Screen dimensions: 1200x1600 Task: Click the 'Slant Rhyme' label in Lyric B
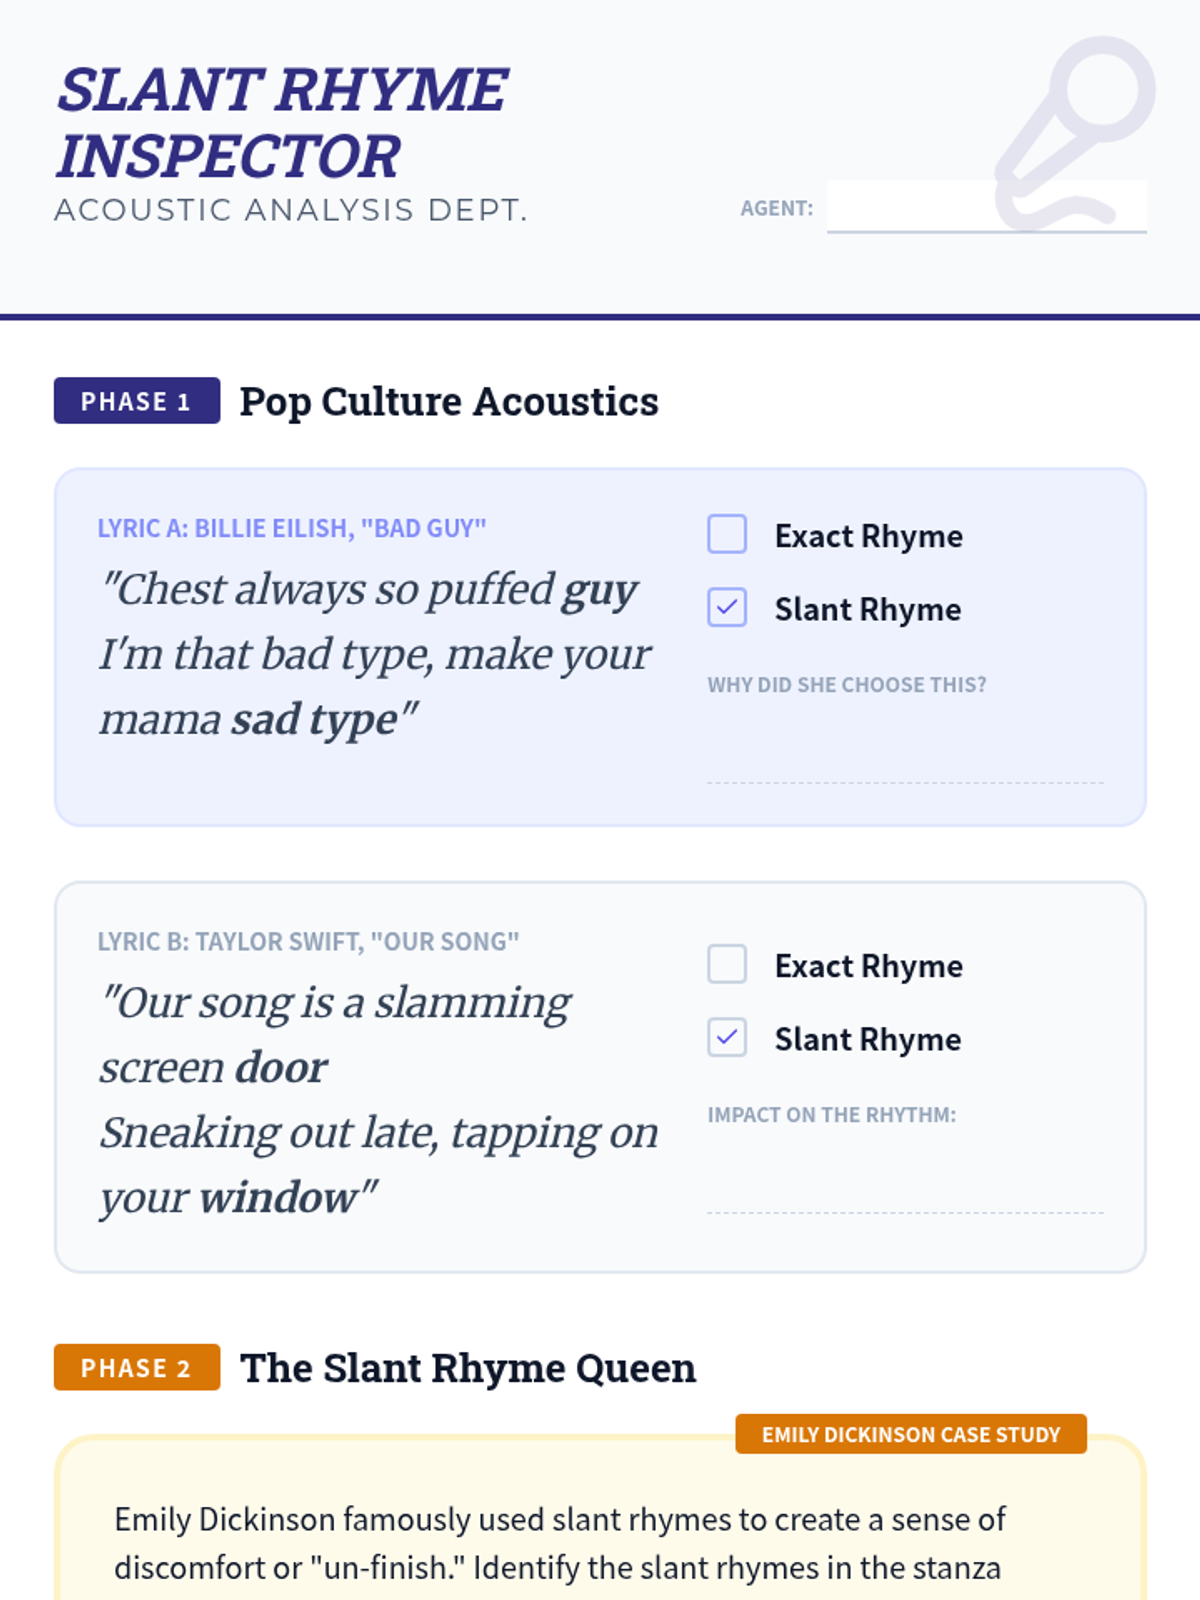(867, 1039)
